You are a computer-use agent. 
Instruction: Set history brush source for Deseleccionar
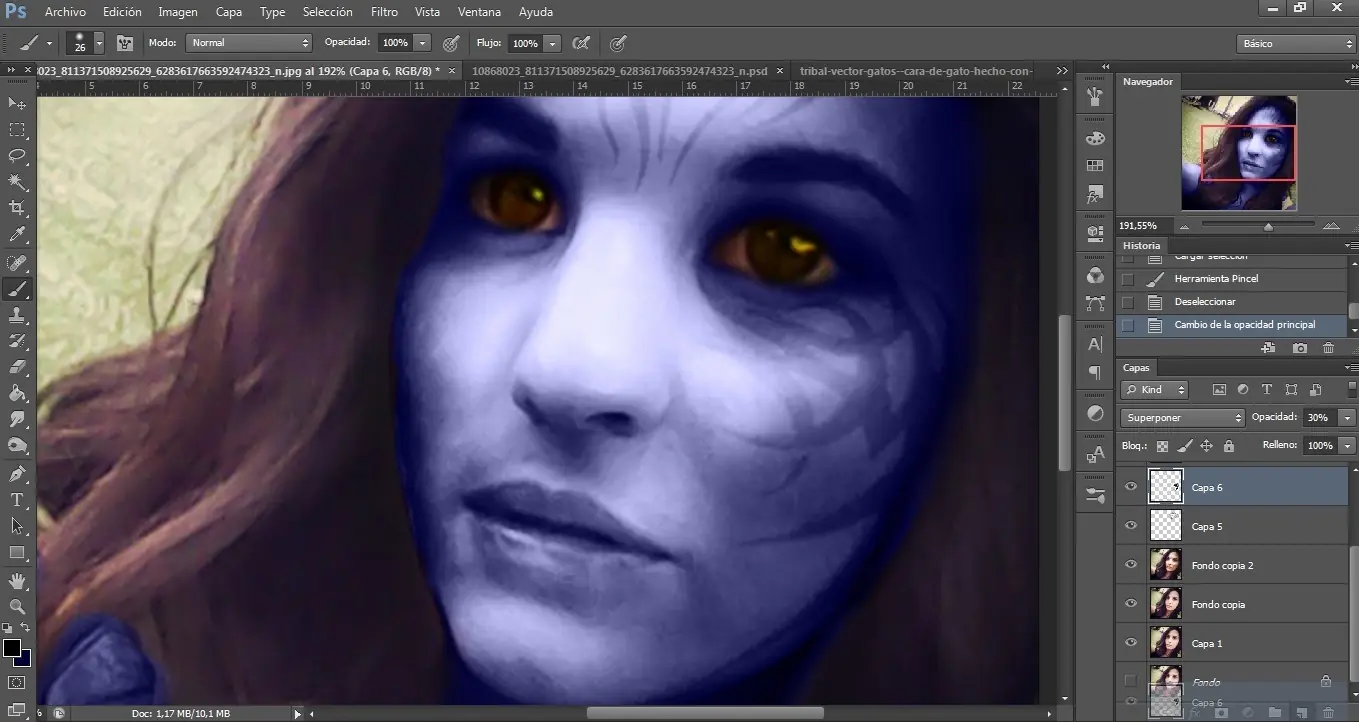(1128, 302)
